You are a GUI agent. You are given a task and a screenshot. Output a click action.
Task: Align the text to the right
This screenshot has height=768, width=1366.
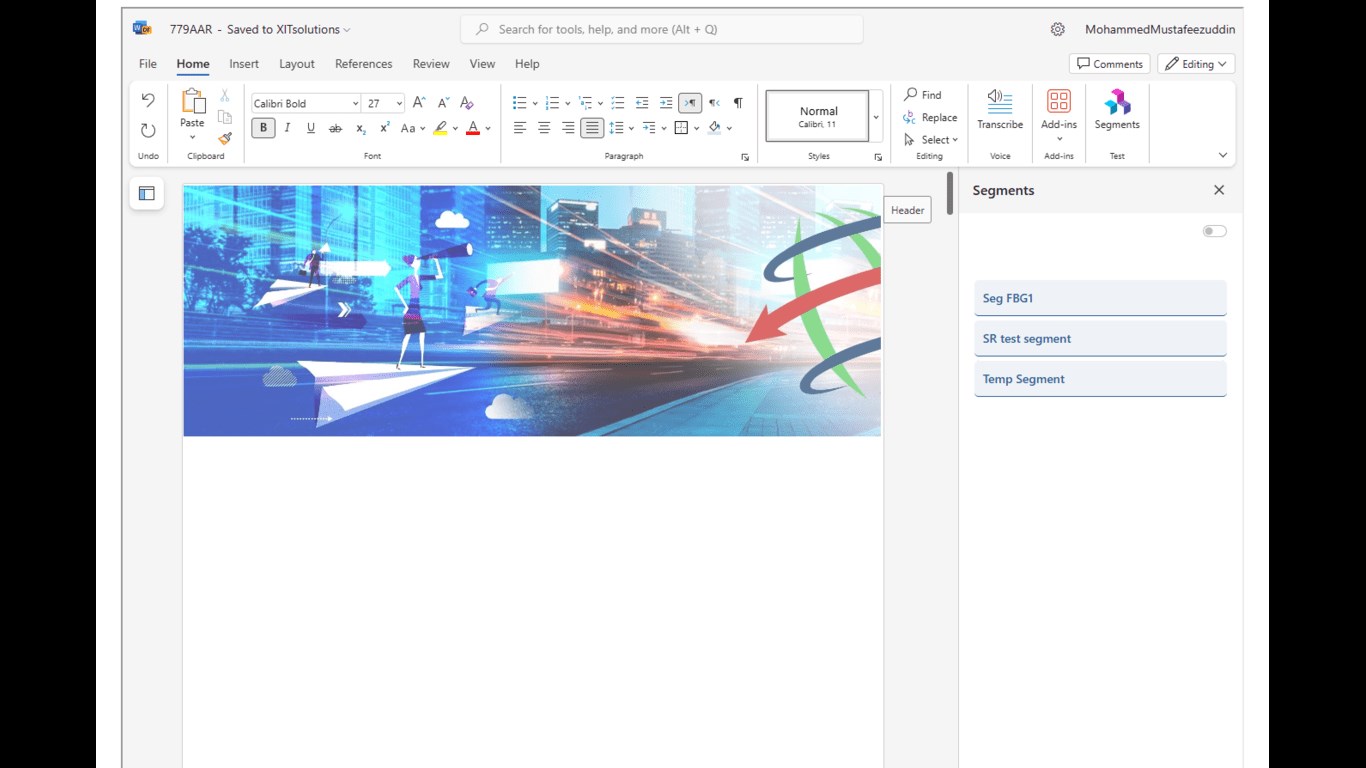pos(568,128)
